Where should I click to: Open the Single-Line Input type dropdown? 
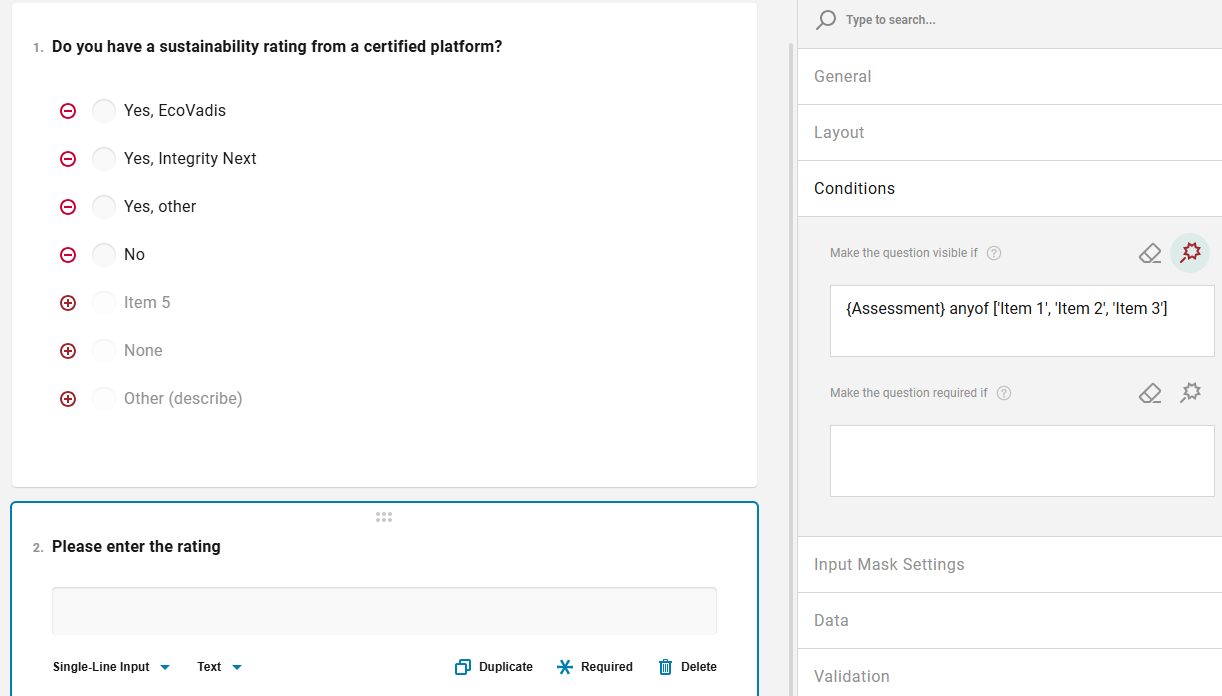click(111, 667)
